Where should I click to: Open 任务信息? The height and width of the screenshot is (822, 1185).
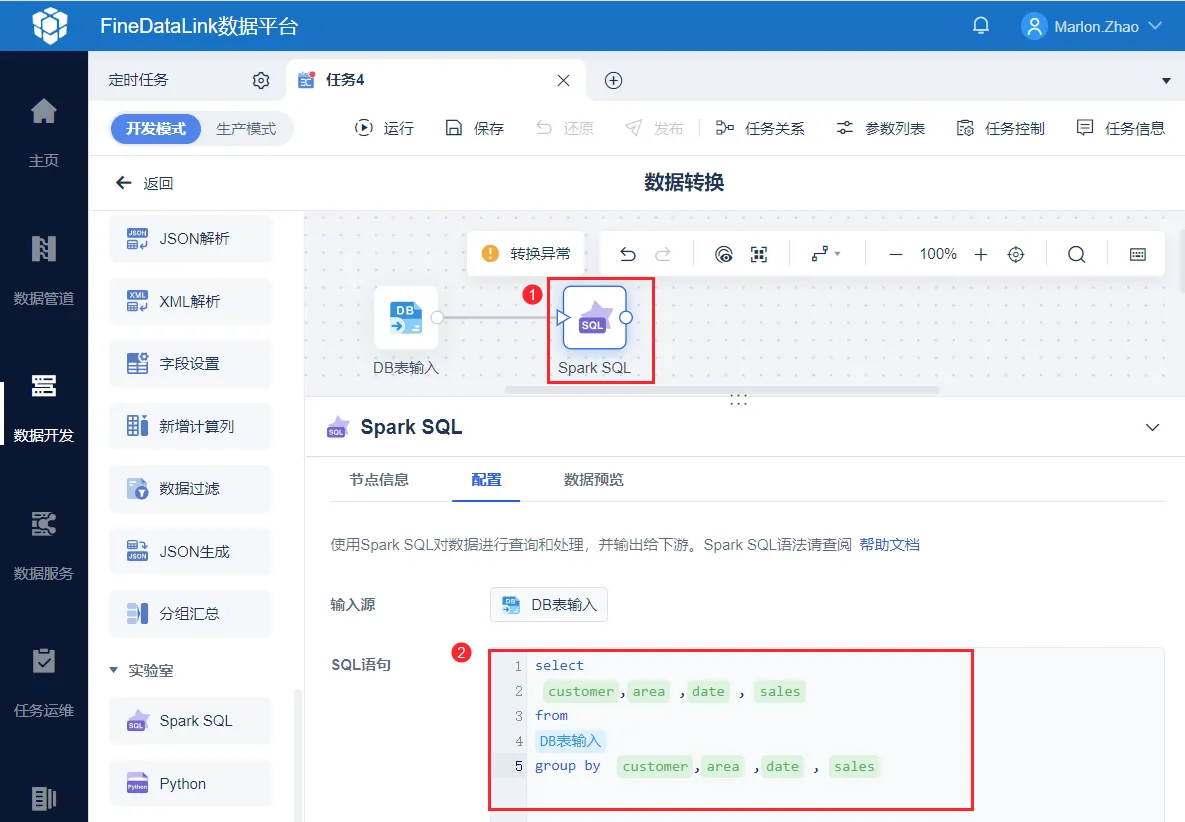click(x=1121, y=128)
